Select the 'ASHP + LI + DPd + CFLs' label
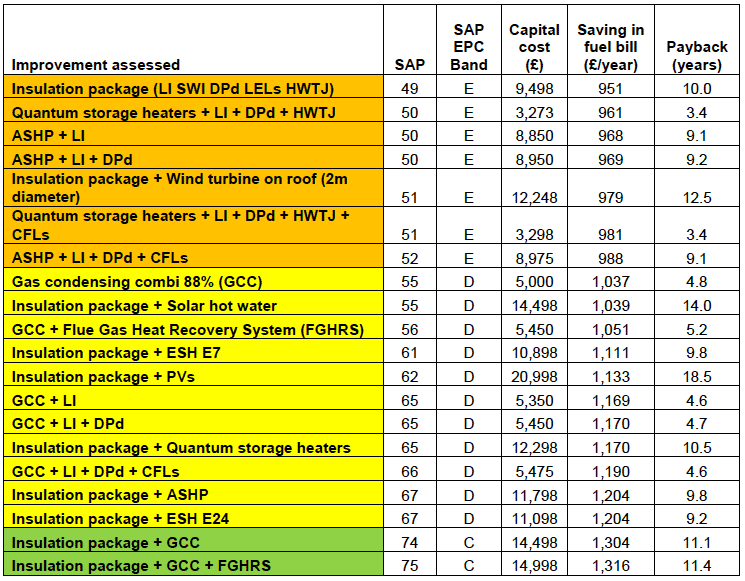 [100, 257]
